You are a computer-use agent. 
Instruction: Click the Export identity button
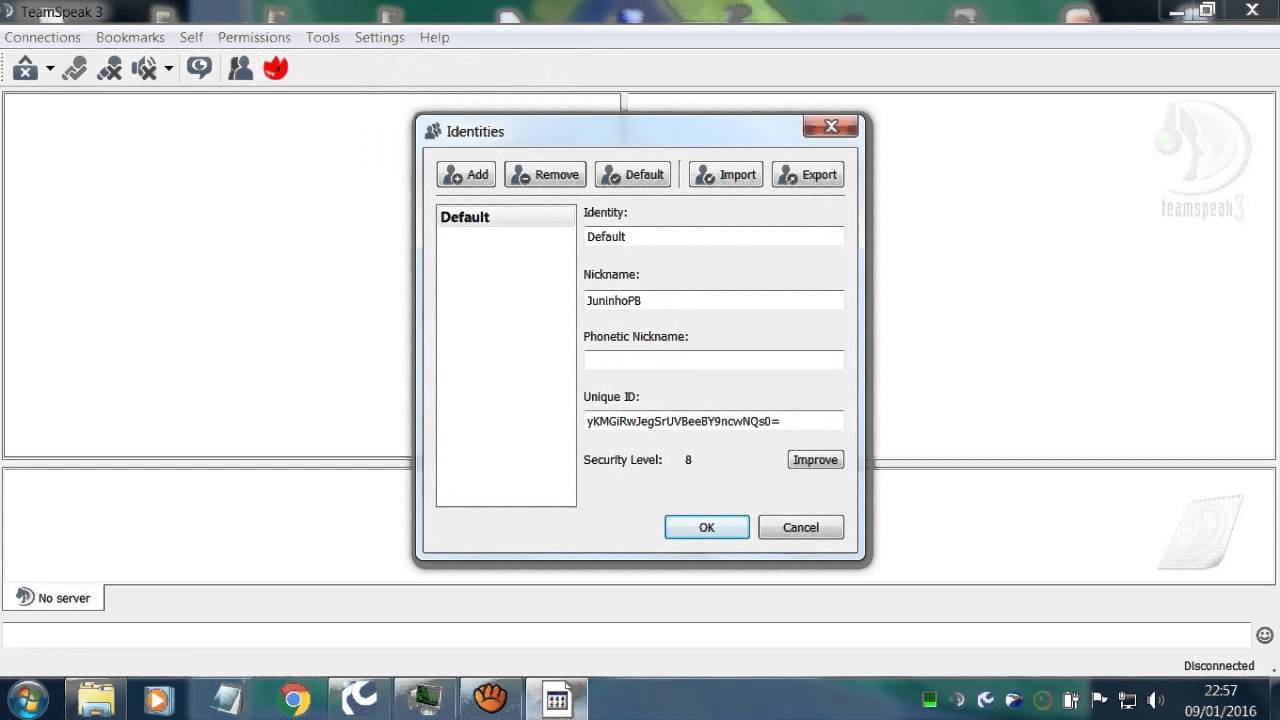click(x=808, y=175)
